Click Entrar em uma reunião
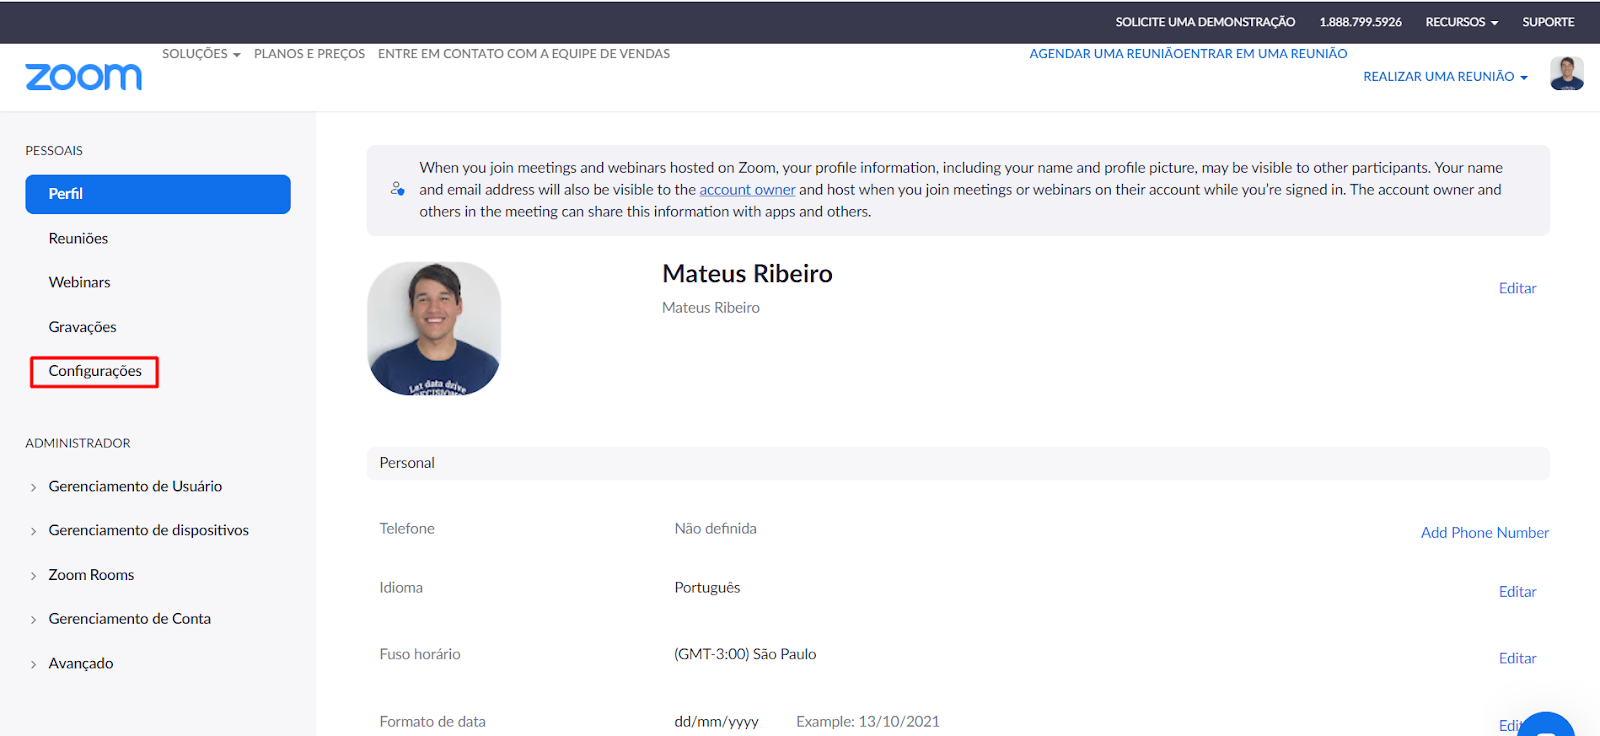This screenshot has width=1600, height=736. [x=1267, y=54]
